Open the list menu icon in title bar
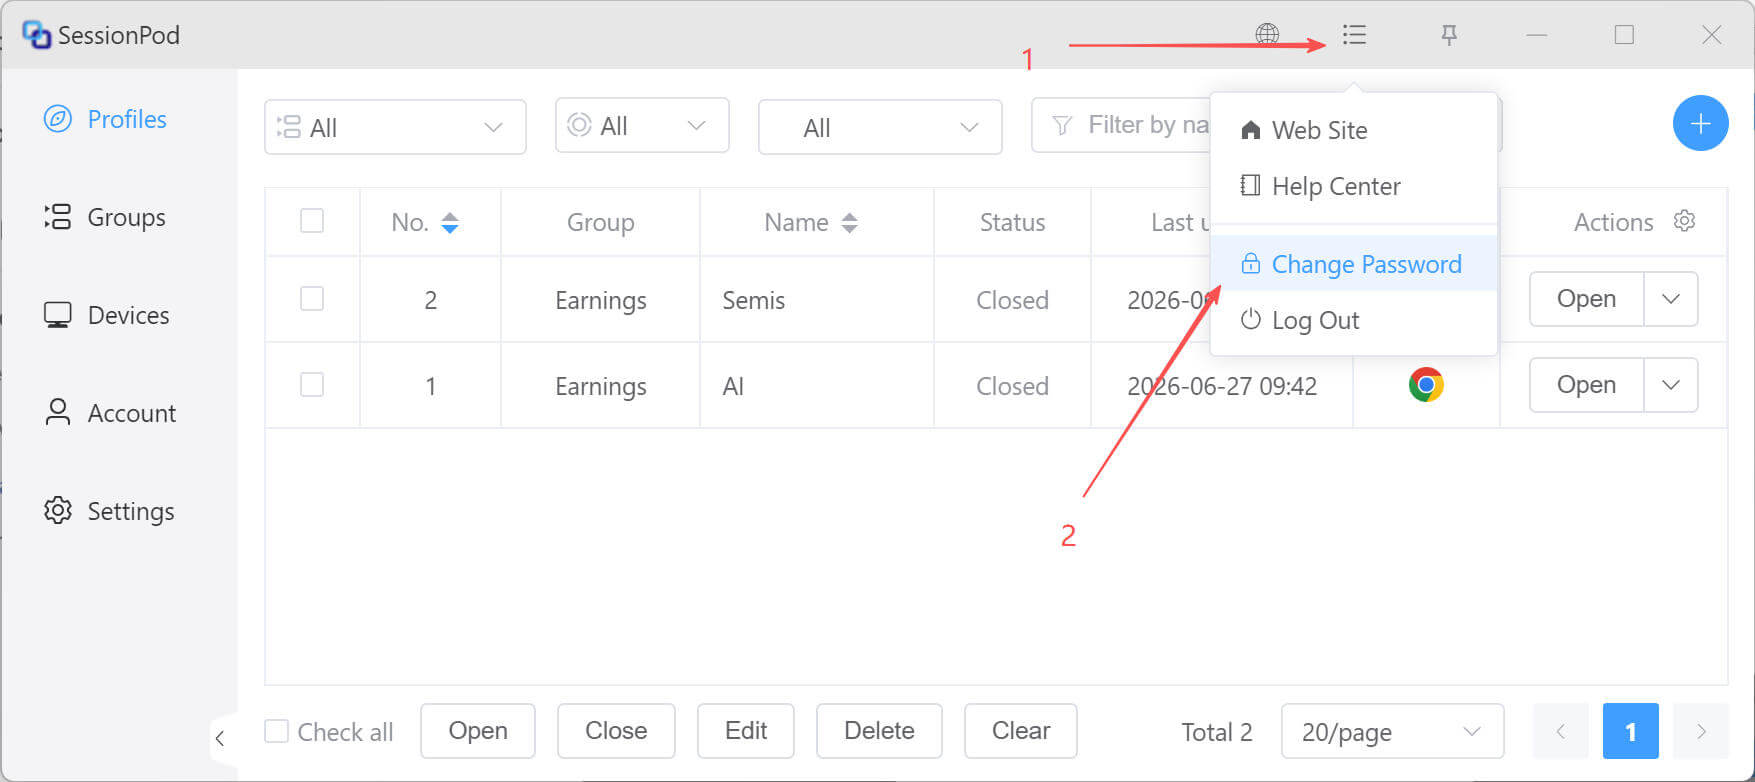The height and width of the screenshot is (782, 1755). click(1354, 35)
